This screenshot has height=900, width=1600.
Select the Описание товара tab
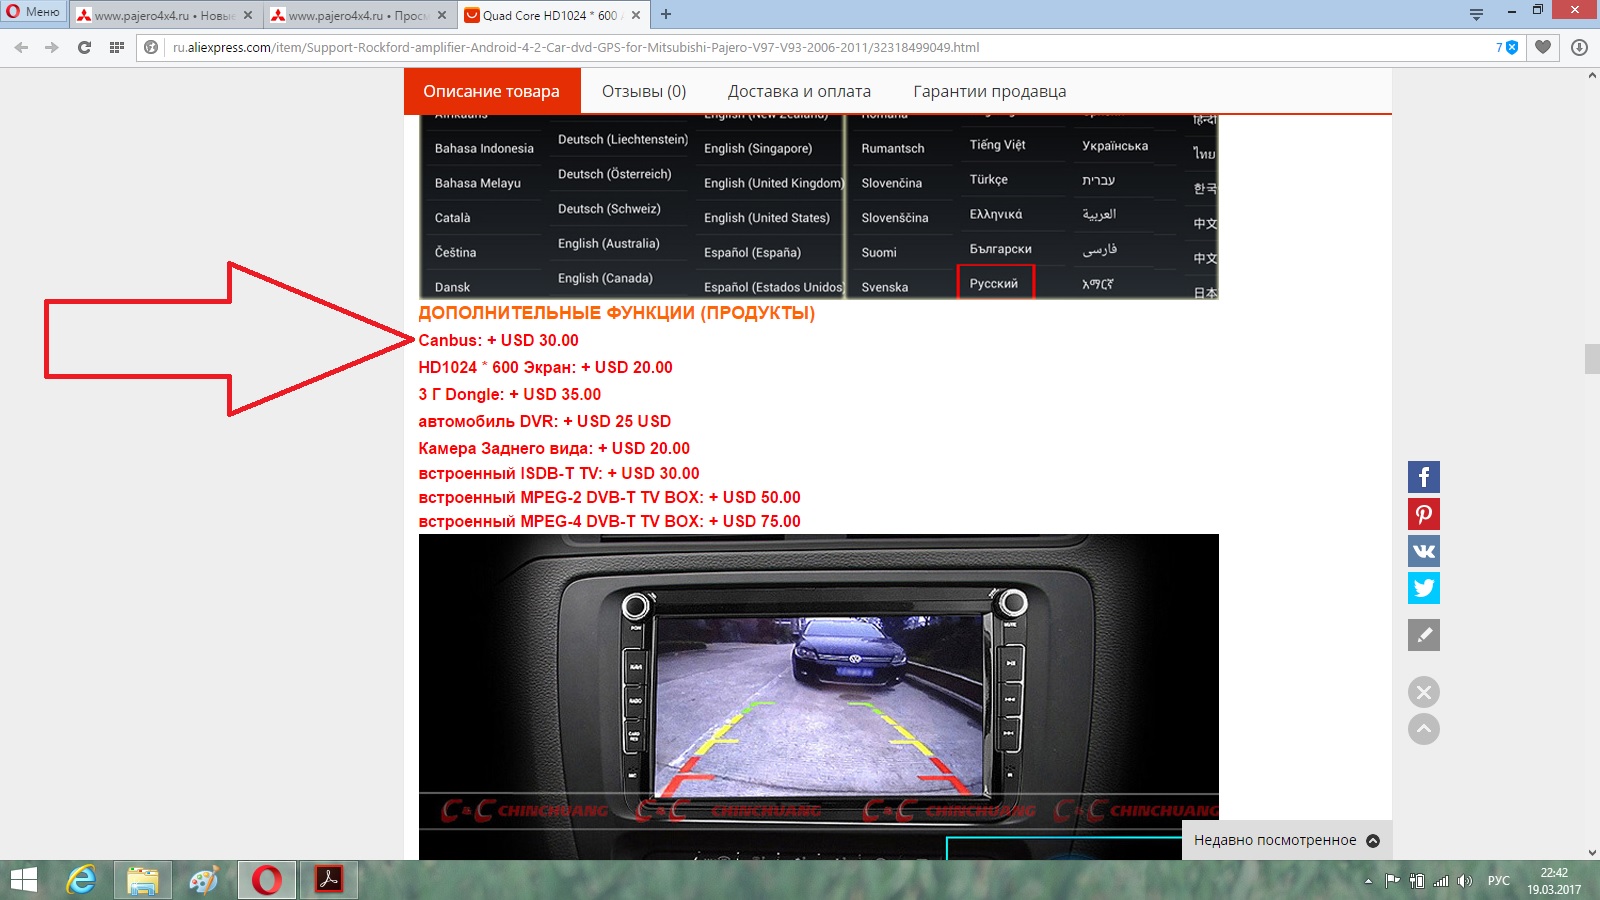pyautogui.click(x=491, y=91)
